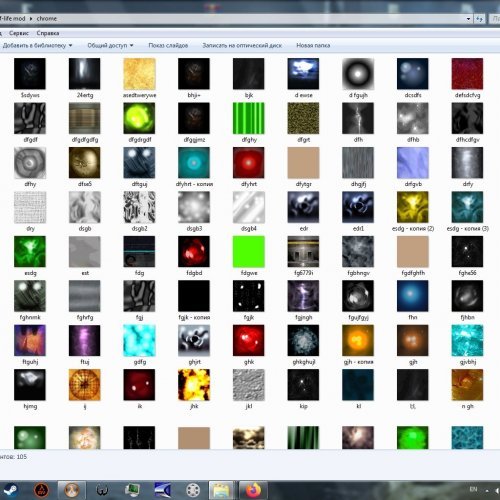Open the Справка menu

point(48,33)
